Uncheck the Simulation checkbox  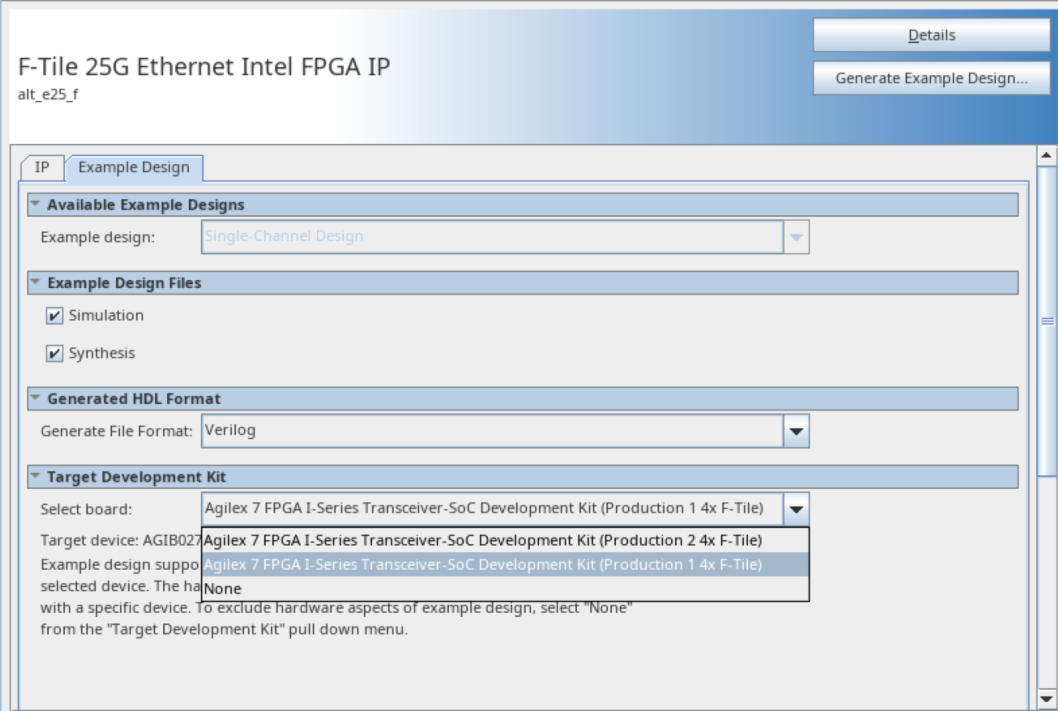(55, 316)
